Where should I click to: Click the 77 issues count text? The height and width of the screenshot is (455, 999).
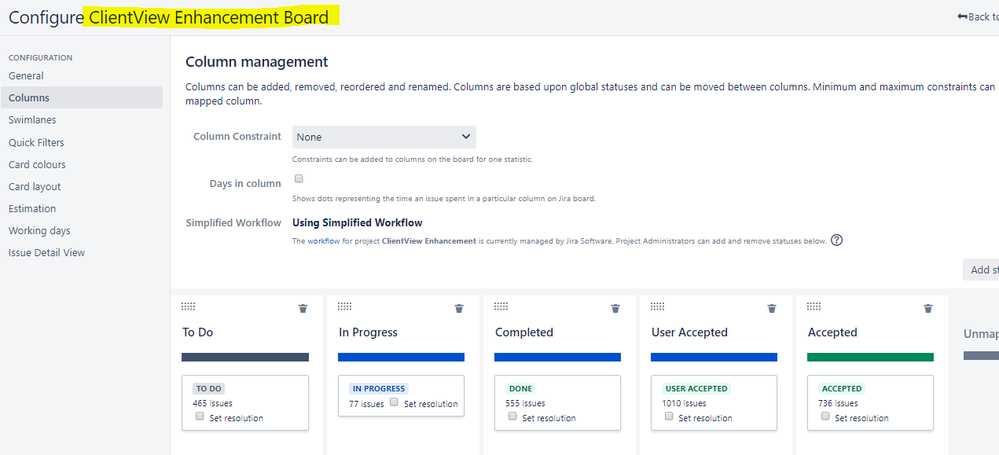tap(366, 404)
